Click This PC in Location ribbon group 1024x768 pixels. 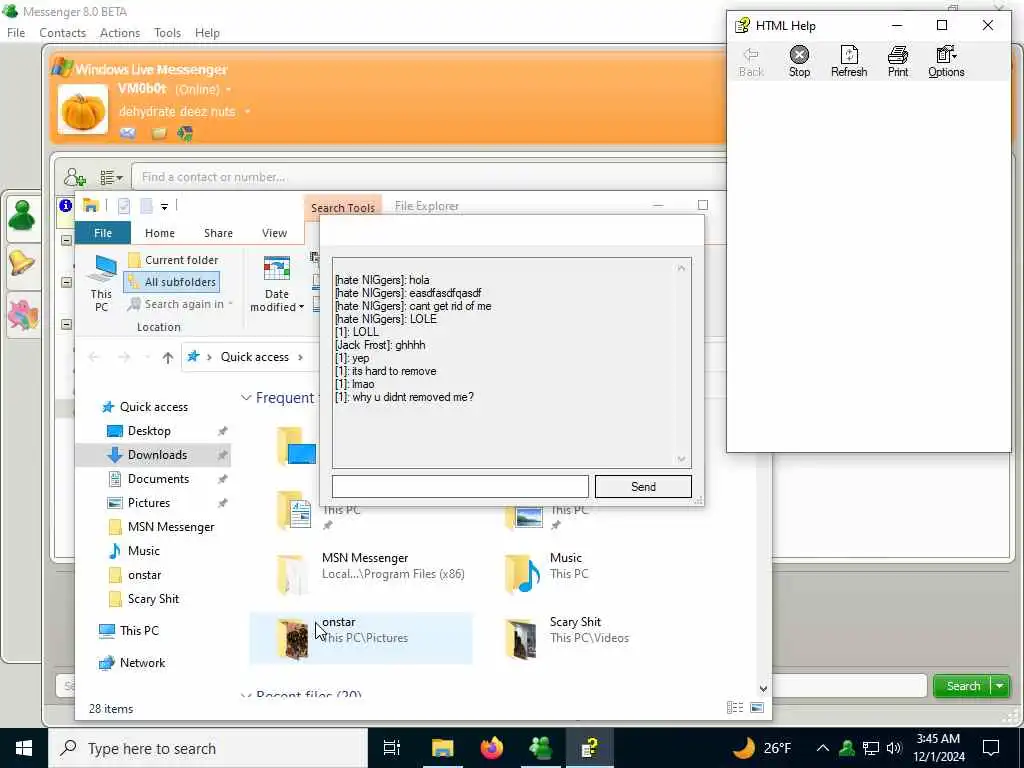point(101,283)
